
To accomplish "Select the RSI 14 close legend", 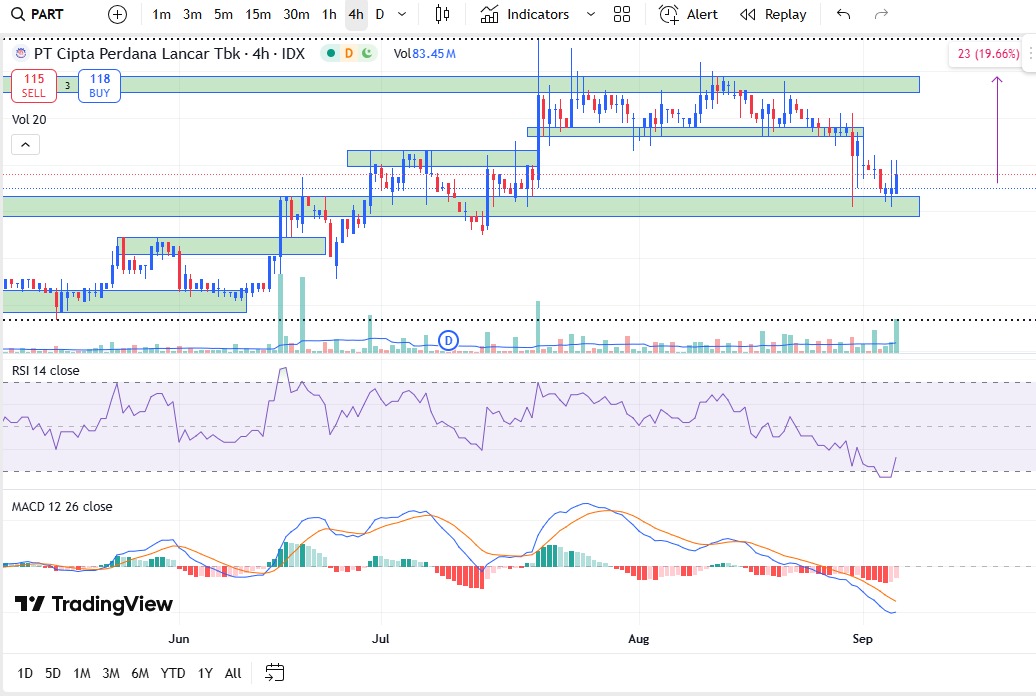I will tap(46, 371).
